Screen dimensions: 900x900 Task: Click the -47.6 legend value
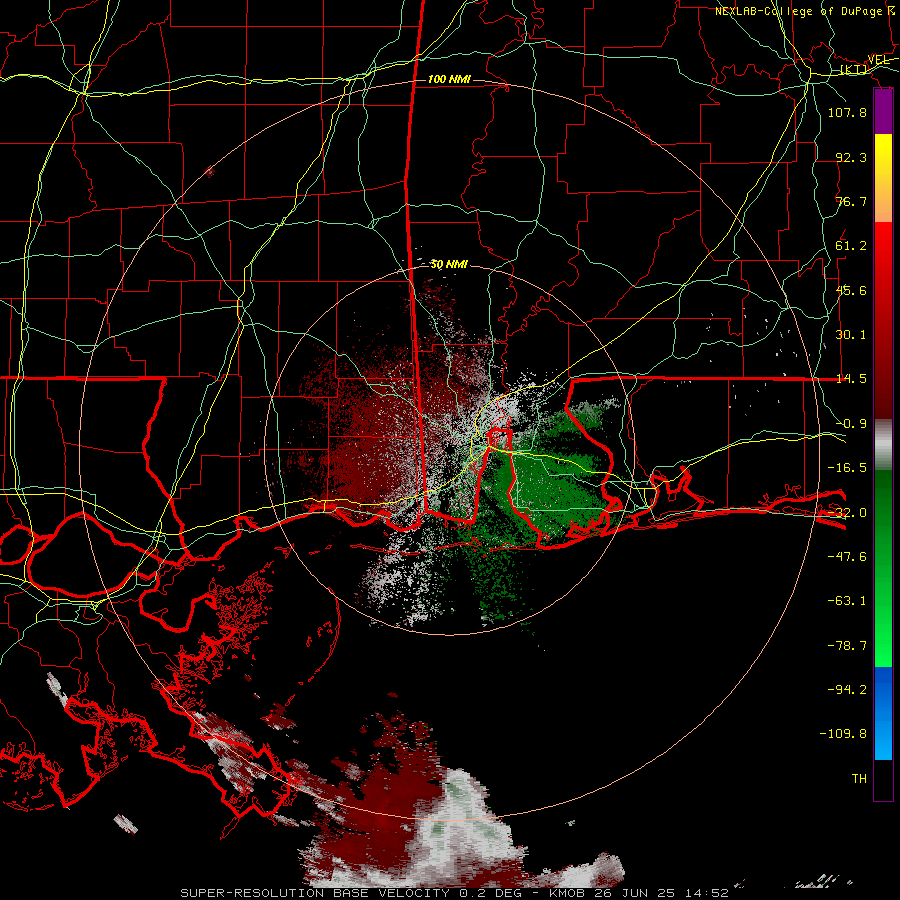pos(847,557)
